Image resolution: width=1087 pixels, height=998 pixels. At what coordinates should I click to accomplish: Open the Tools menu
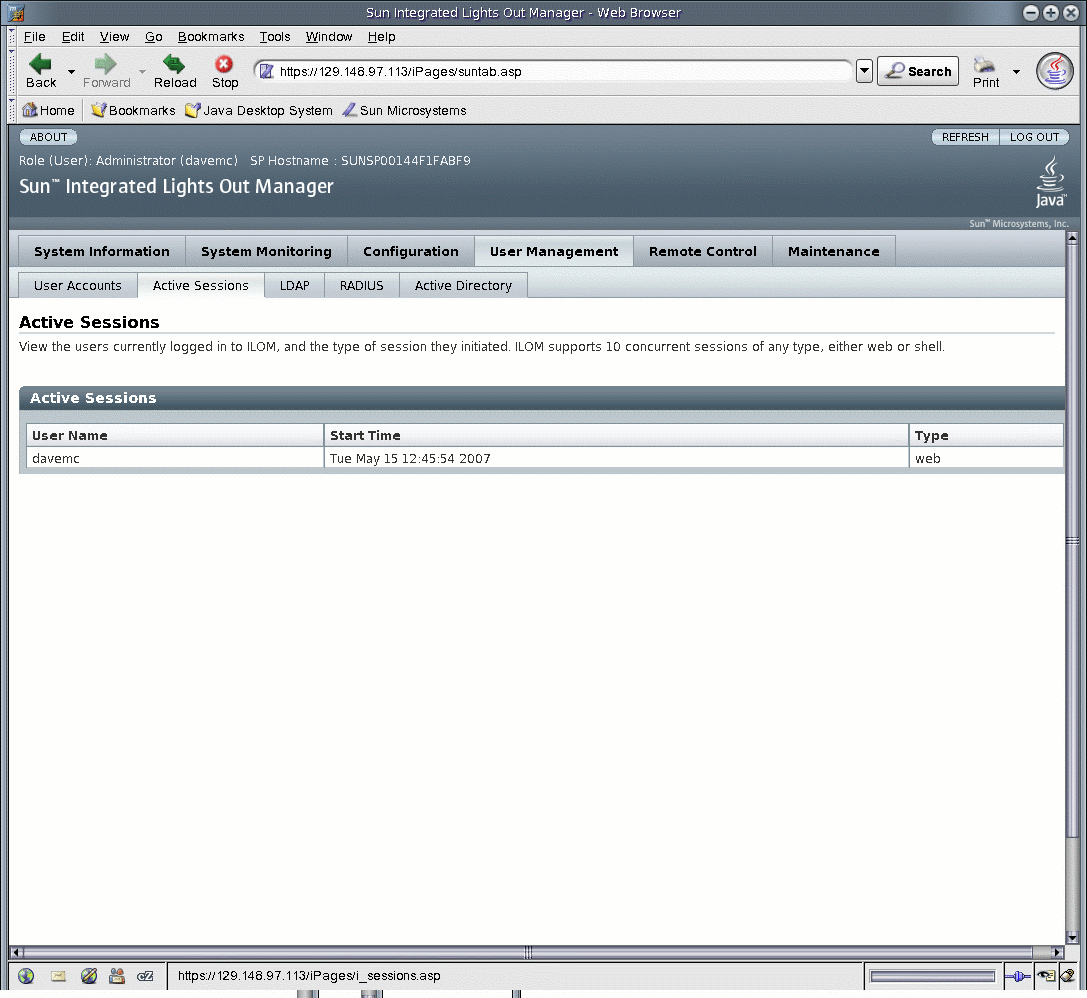point(275,37)
